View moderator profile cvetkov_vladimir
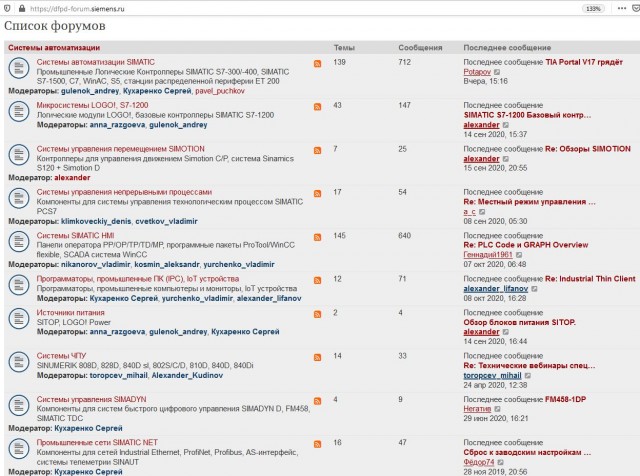 [166, 221]
